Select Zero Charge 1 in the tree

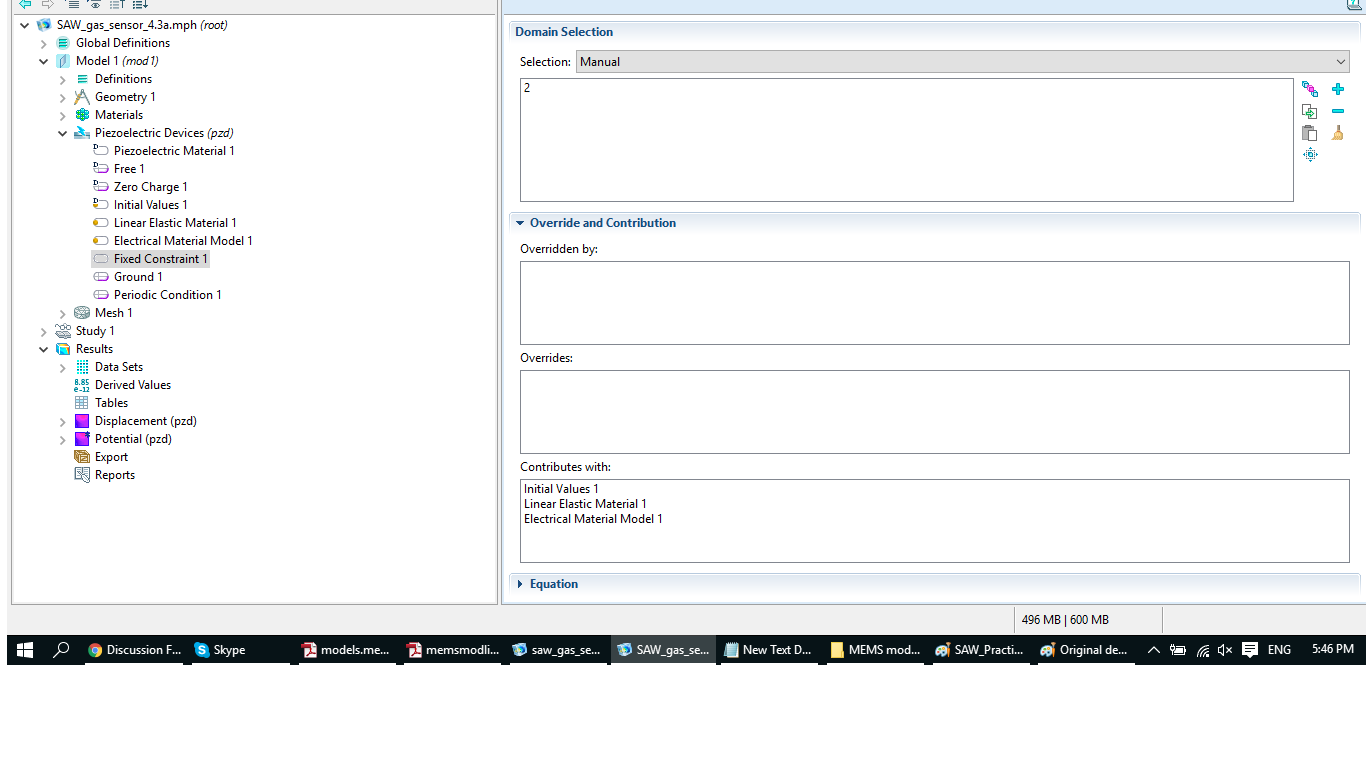coord(150,187)
